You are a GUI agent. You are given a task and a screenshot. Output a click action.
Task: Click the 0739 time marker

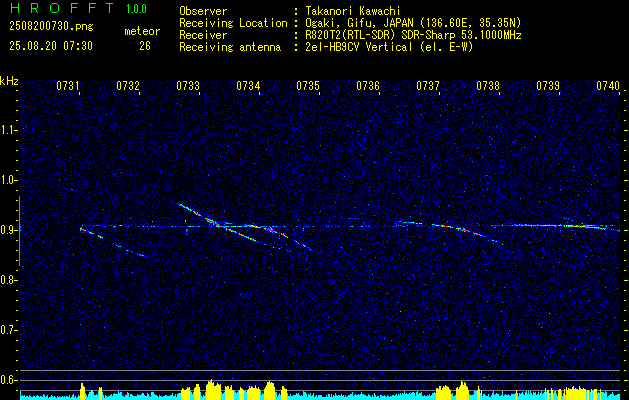(x=548, y=86)
